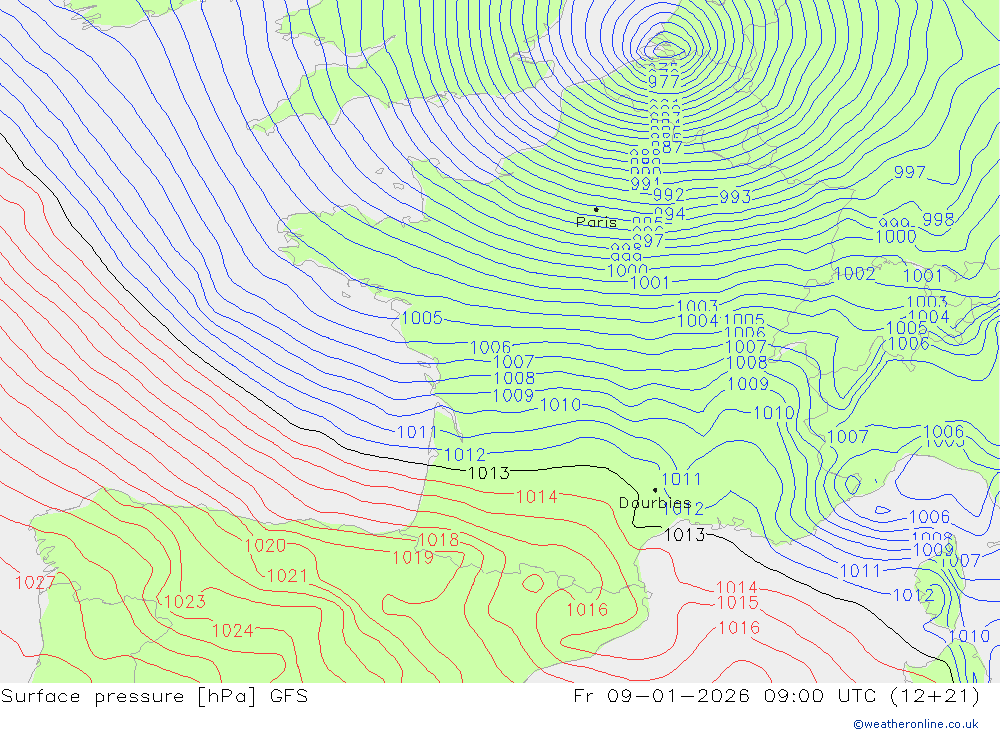Click the 997 label in the northeast
This screenshot has width=1000, height=733.
909,172
